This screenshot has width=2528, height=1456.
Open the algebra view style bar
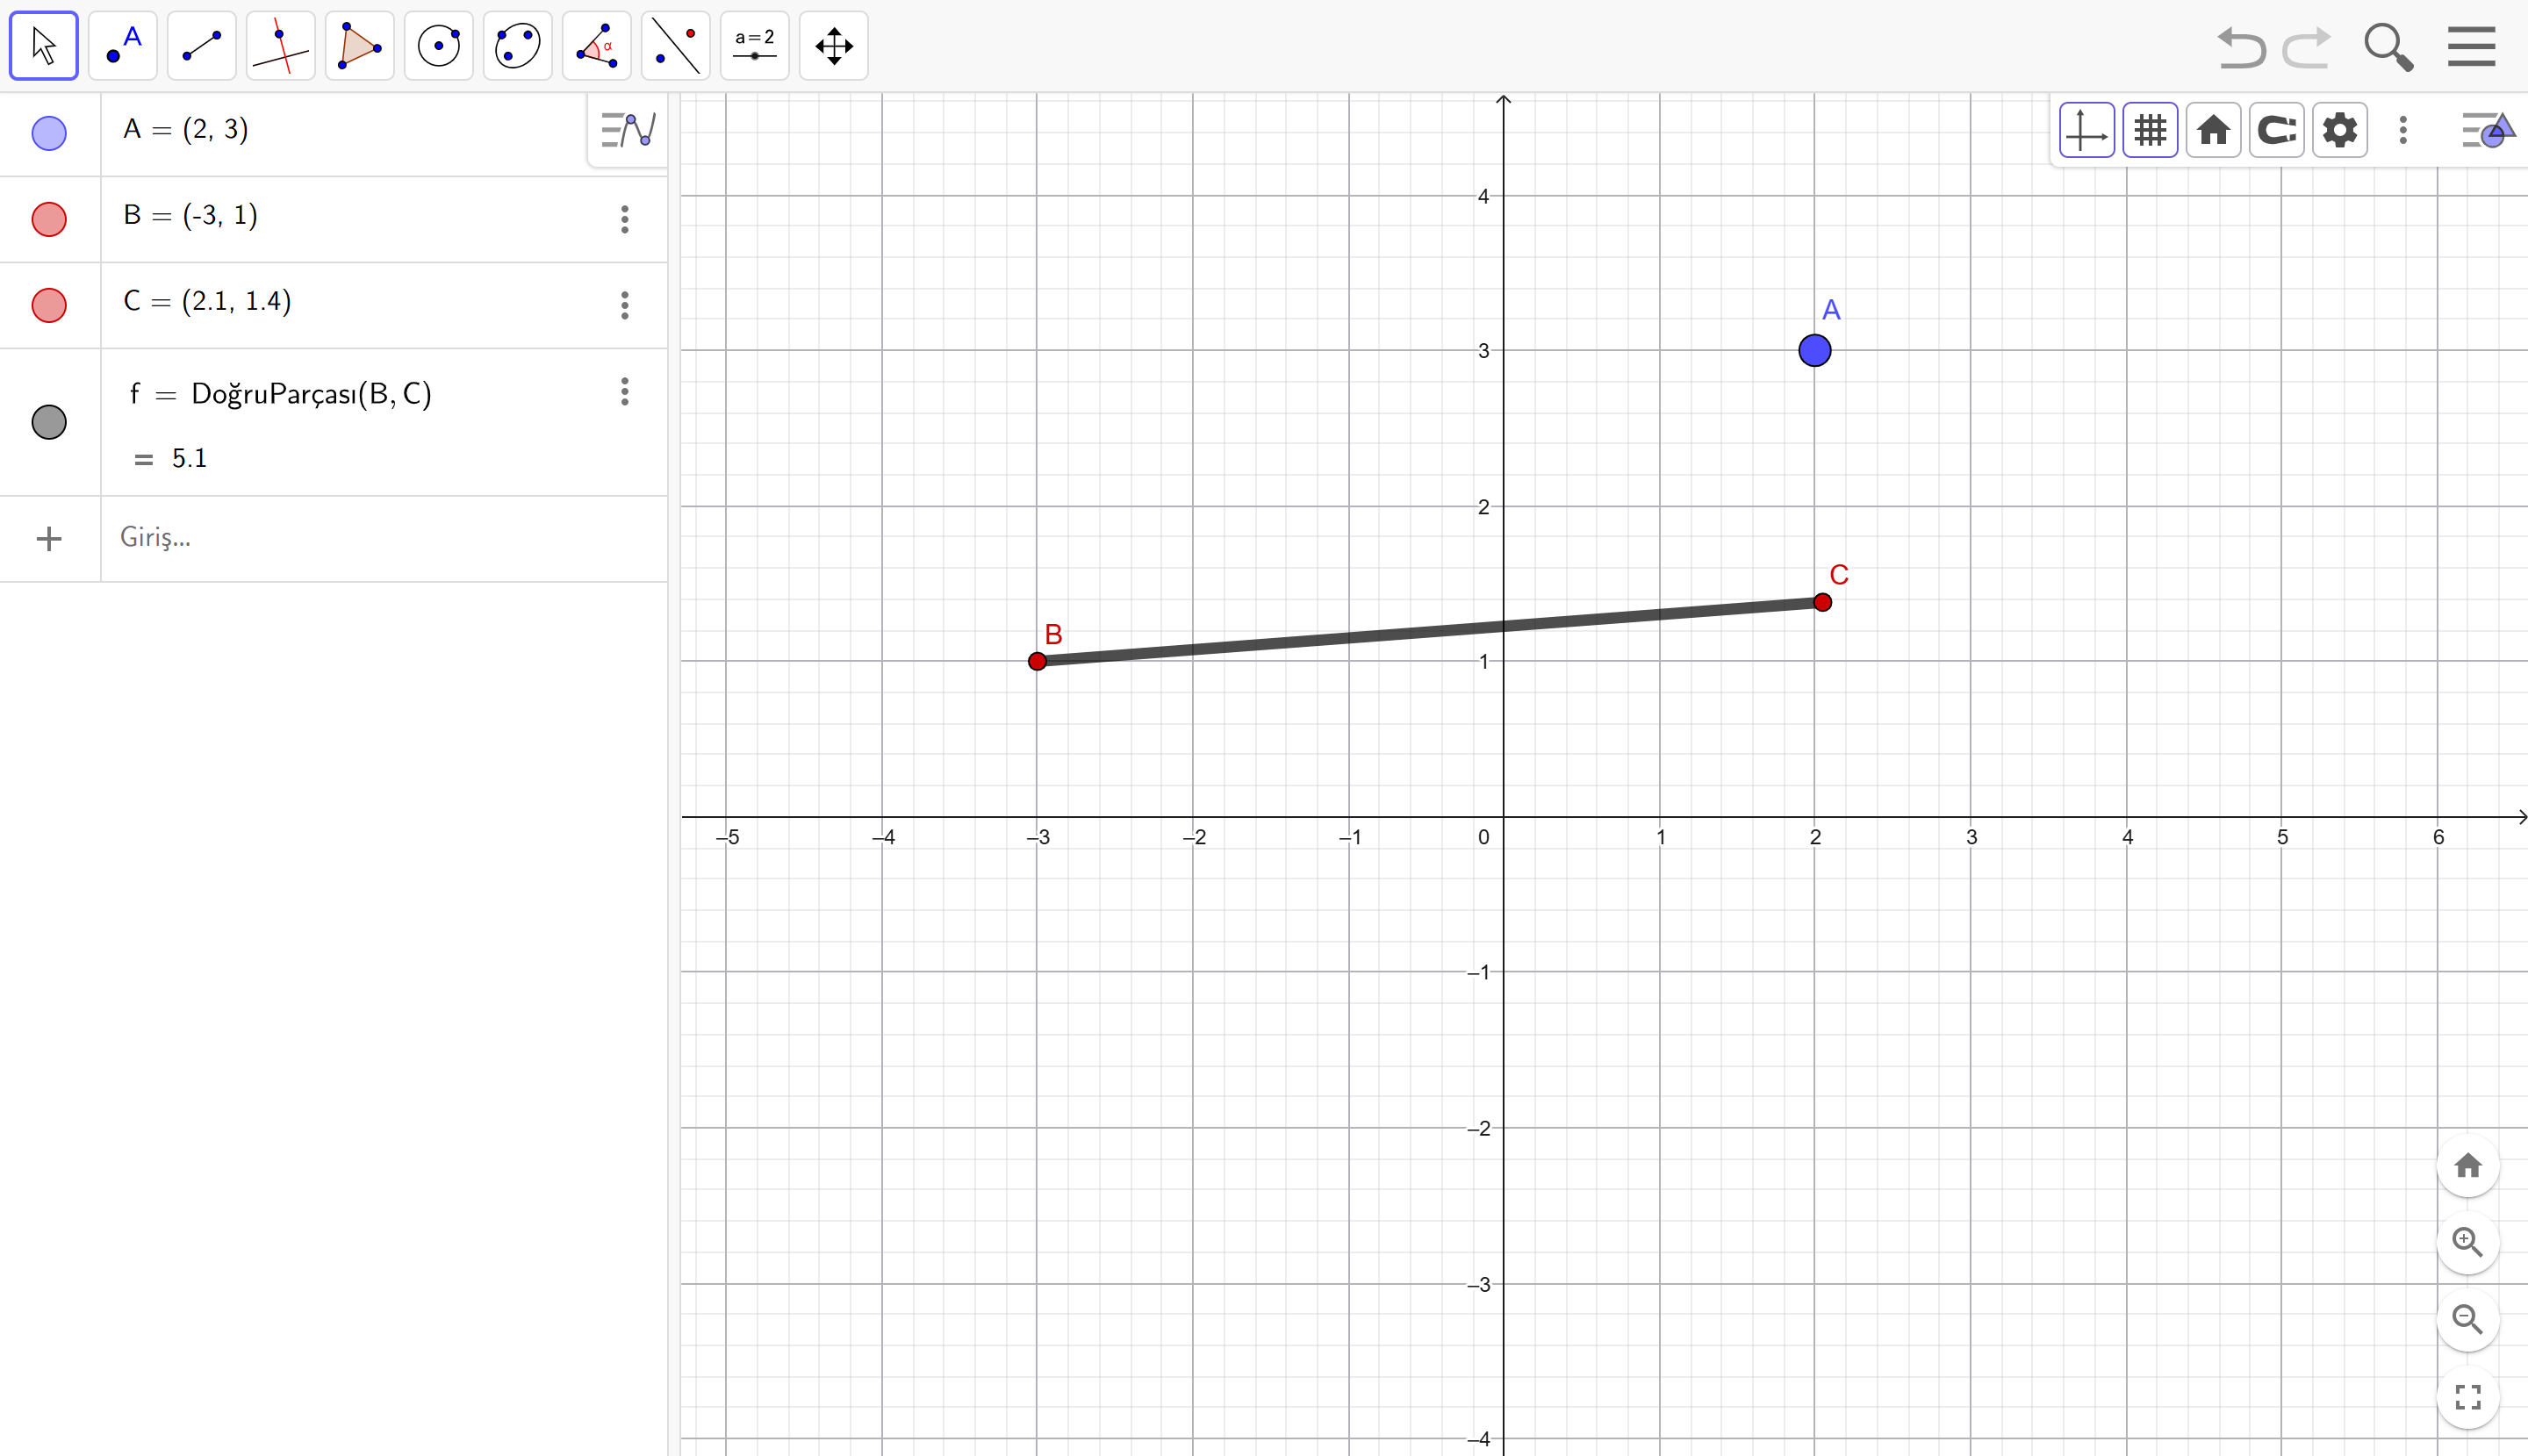(x=628, y=130)
